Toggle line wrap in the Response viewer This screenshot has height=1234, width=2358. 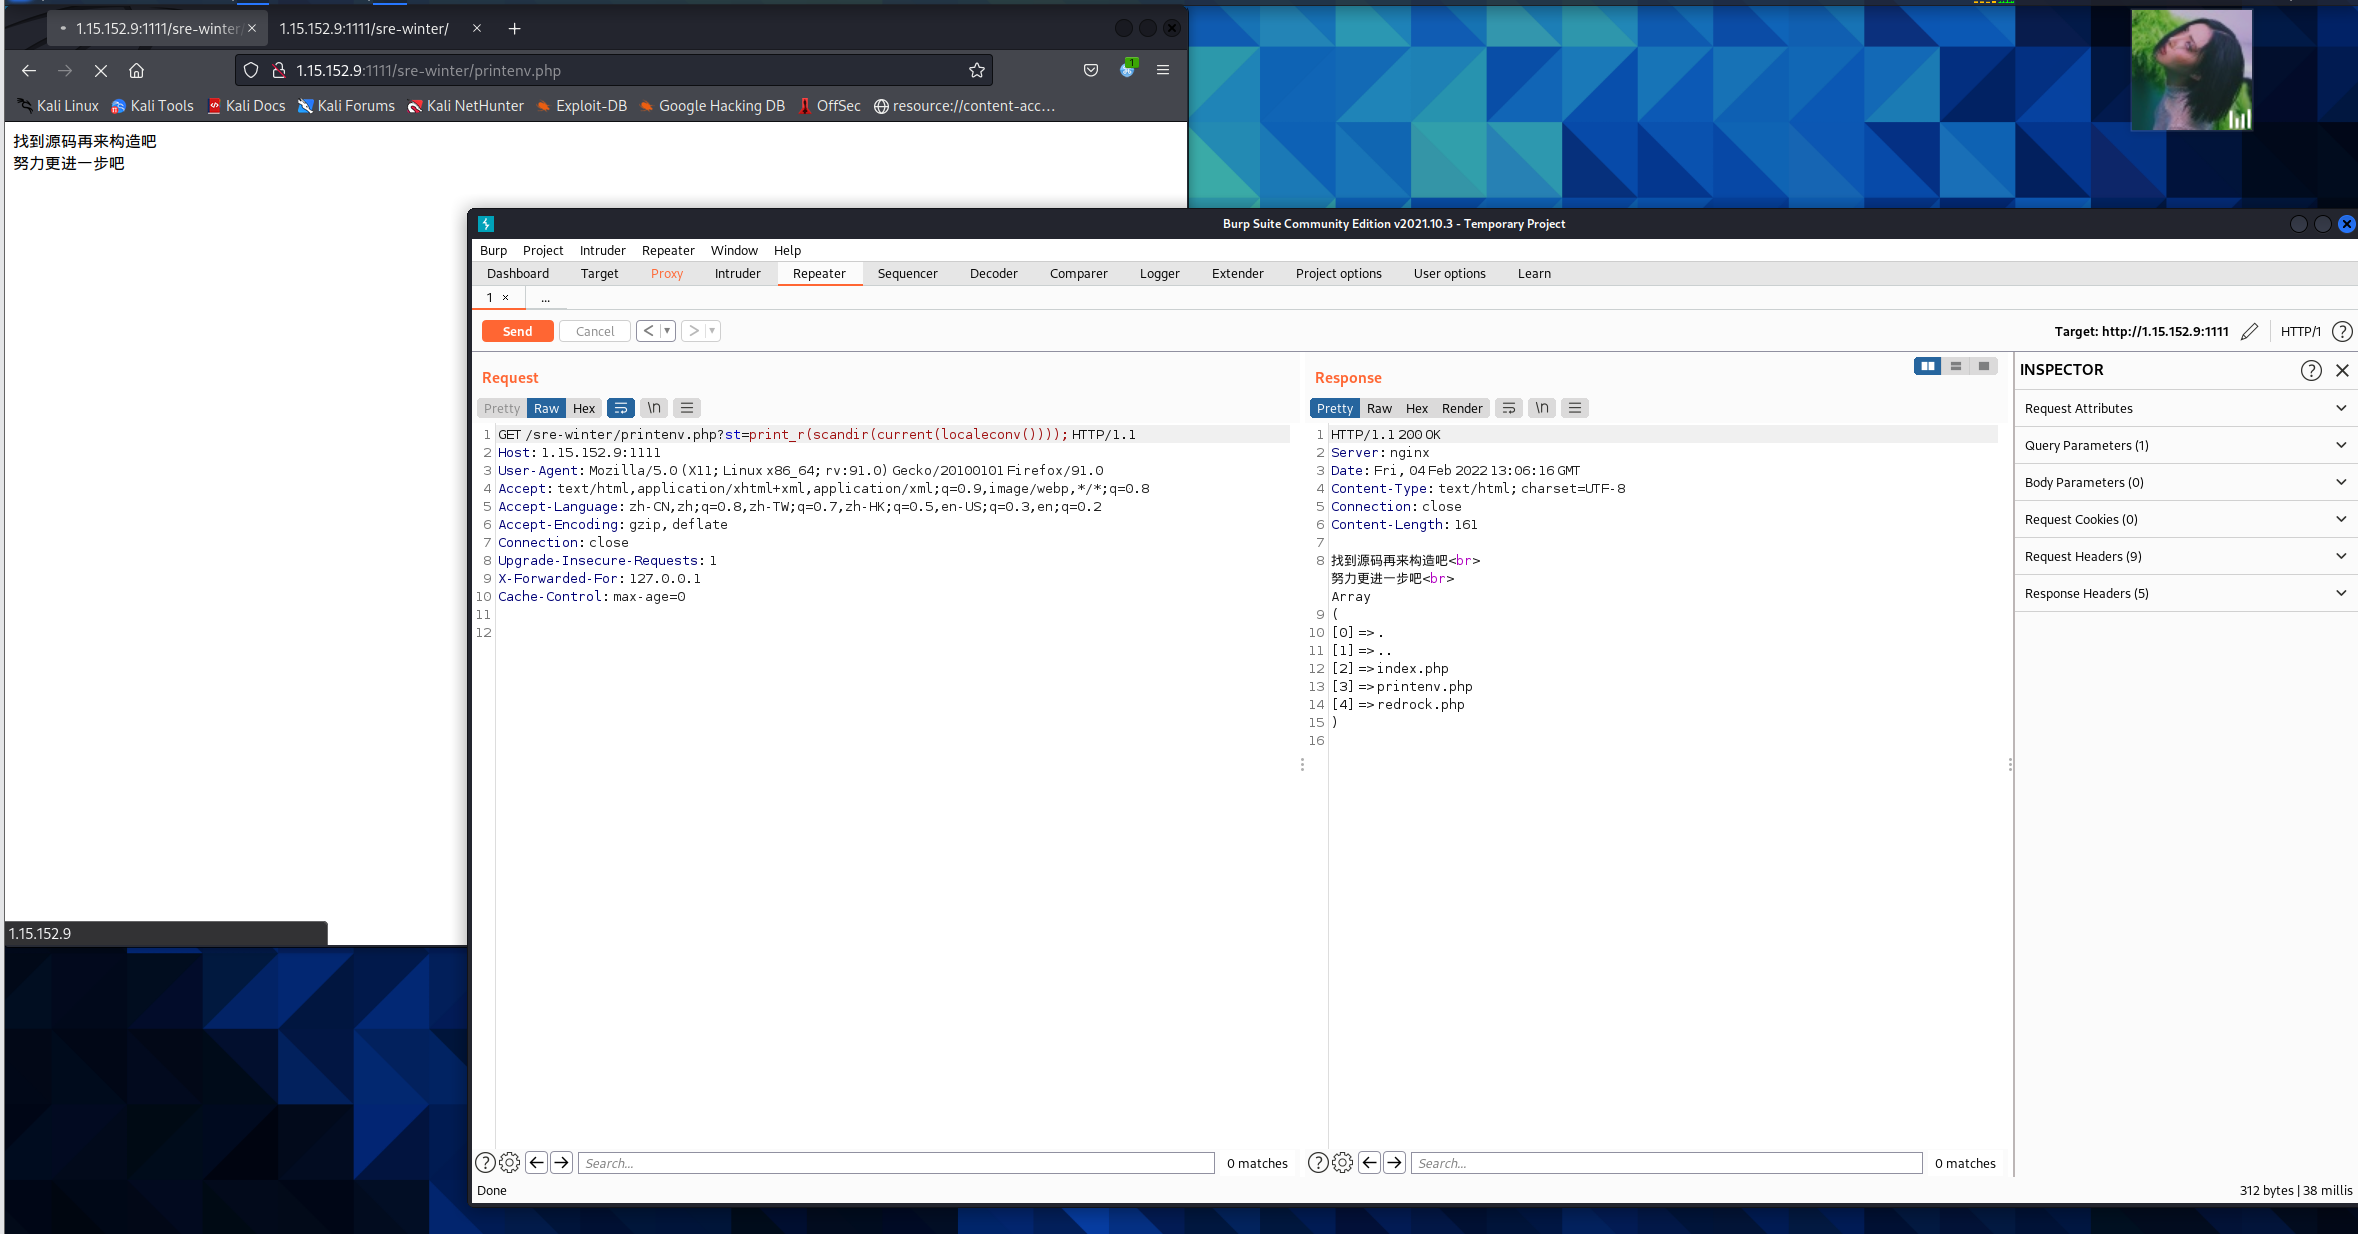click(x=1509, y=408)
